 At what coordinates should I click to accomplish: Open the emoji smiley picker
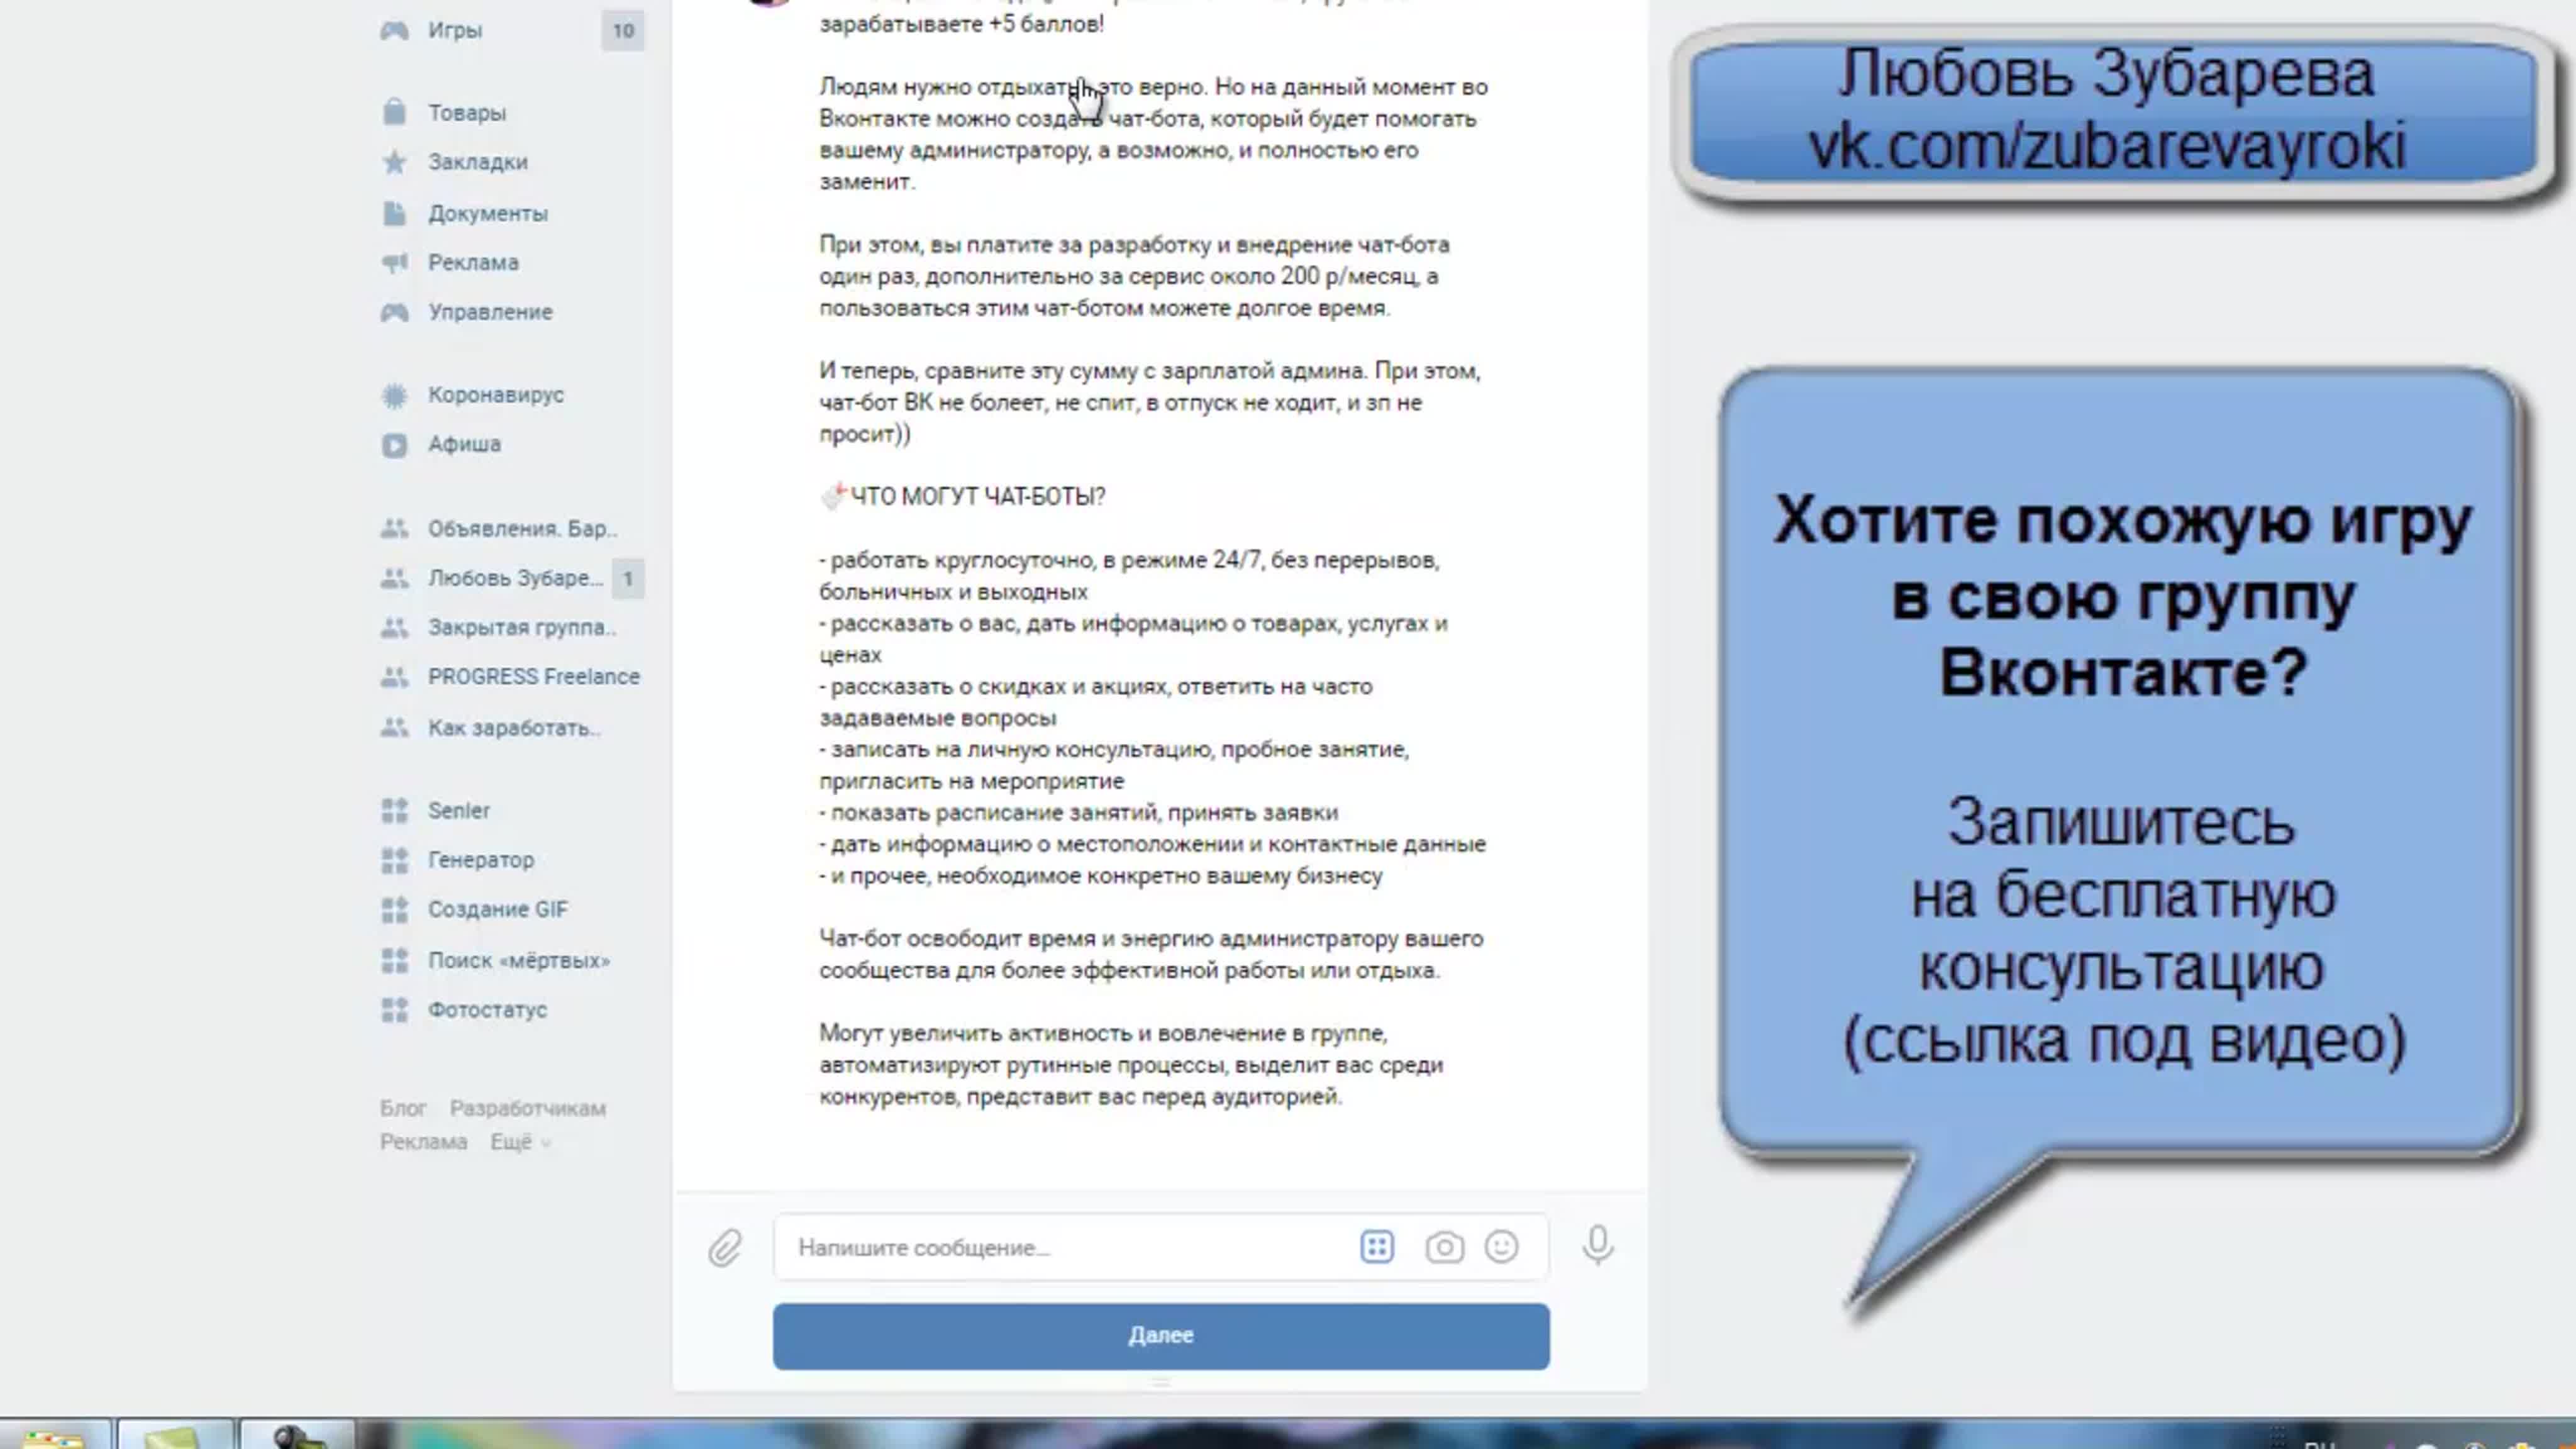[x=1501, y=1247]
